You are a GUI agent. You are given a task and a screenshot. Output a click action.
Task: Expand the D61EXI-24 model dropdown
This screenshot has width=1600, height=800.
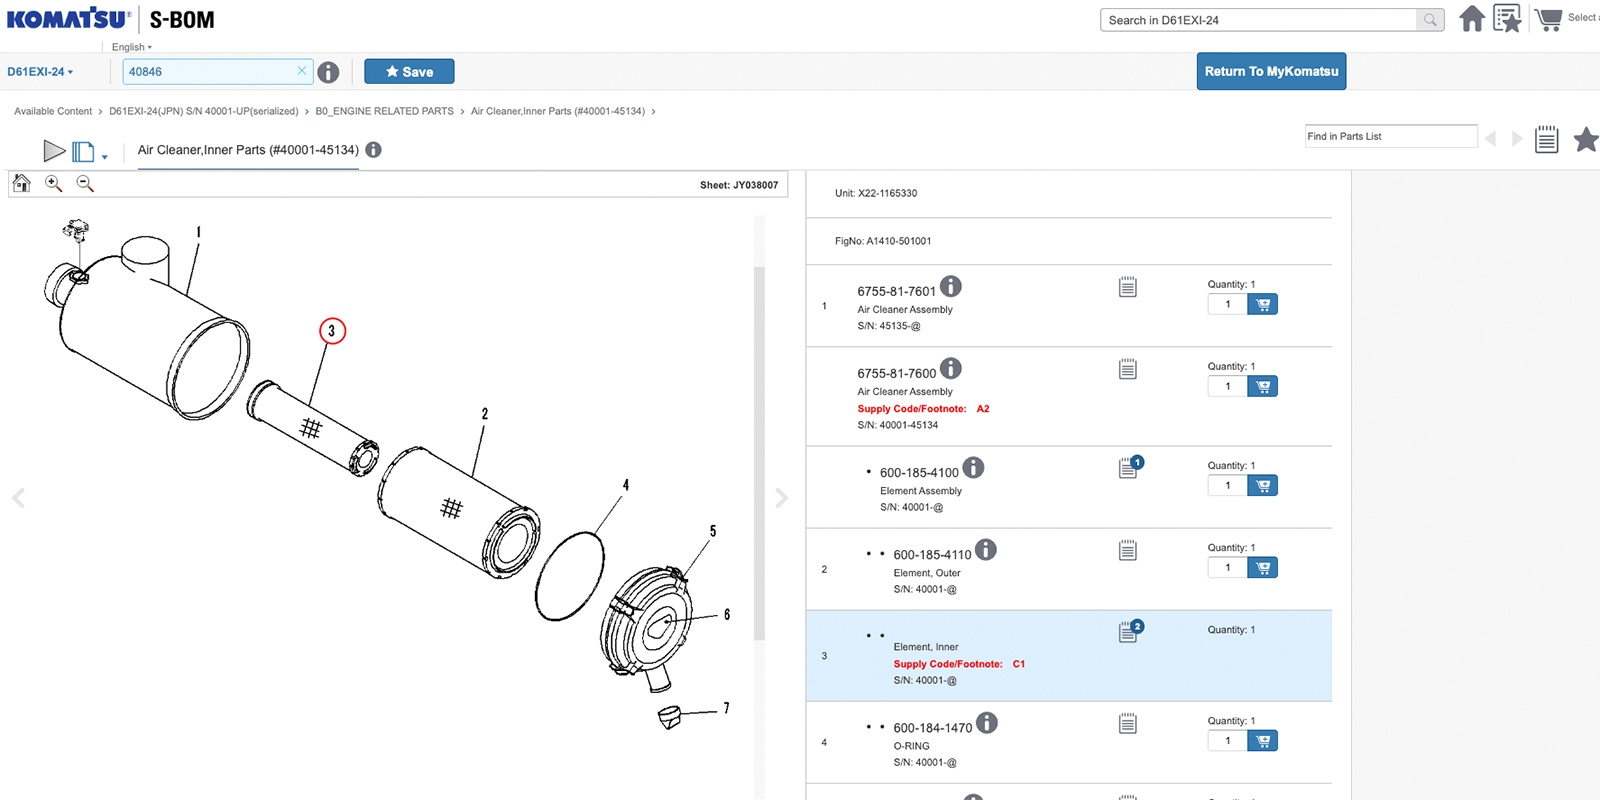(x=40, y=72)
